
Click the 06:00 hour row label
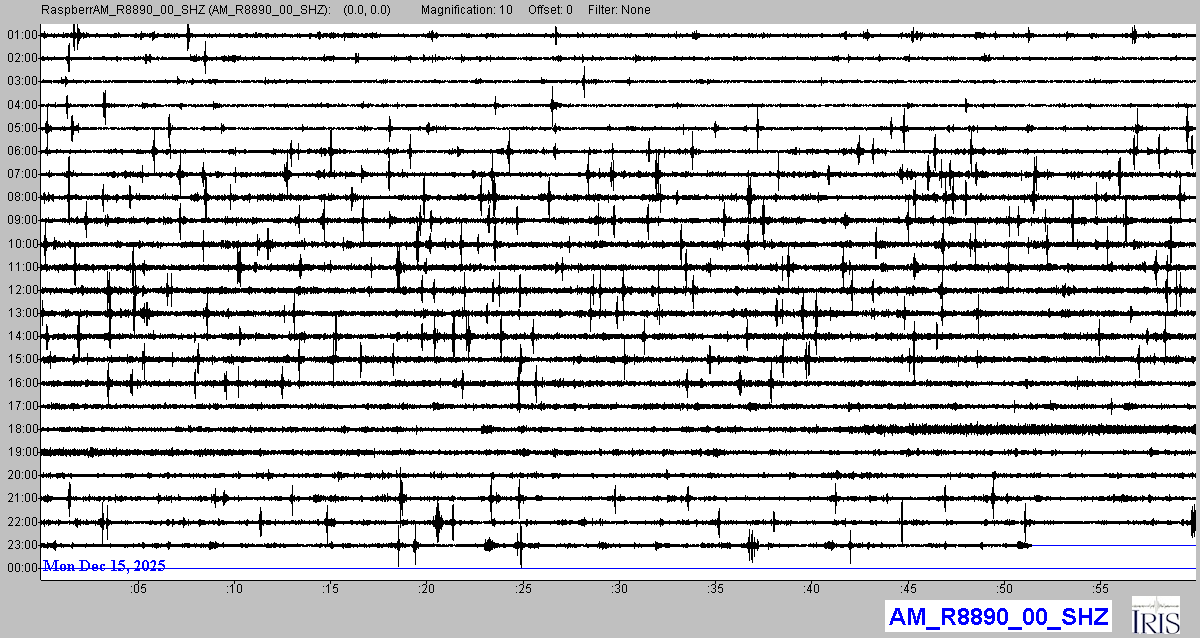(21, 151)
